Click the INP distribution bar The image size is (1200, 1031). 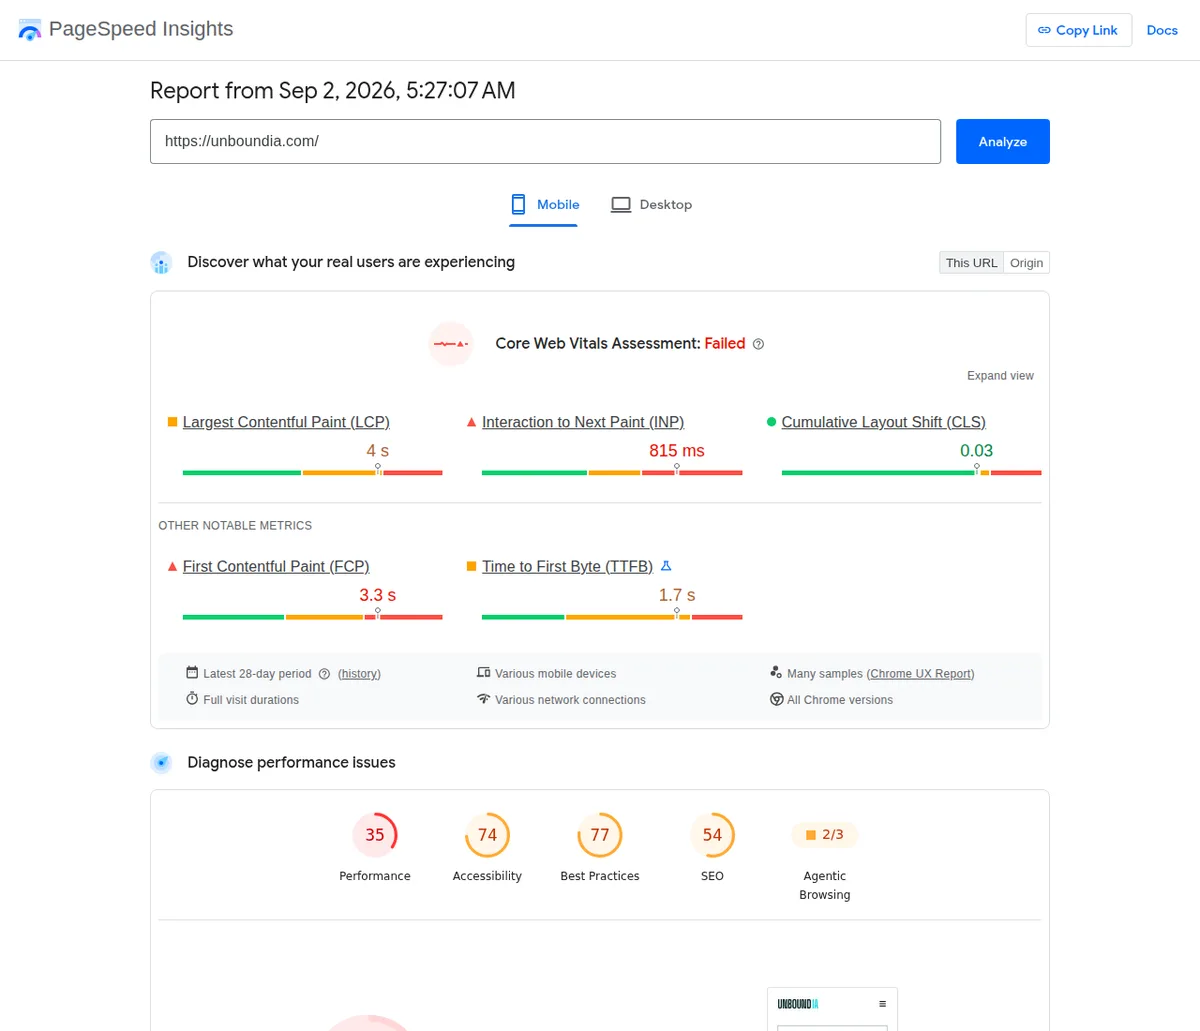pos(612,472)
